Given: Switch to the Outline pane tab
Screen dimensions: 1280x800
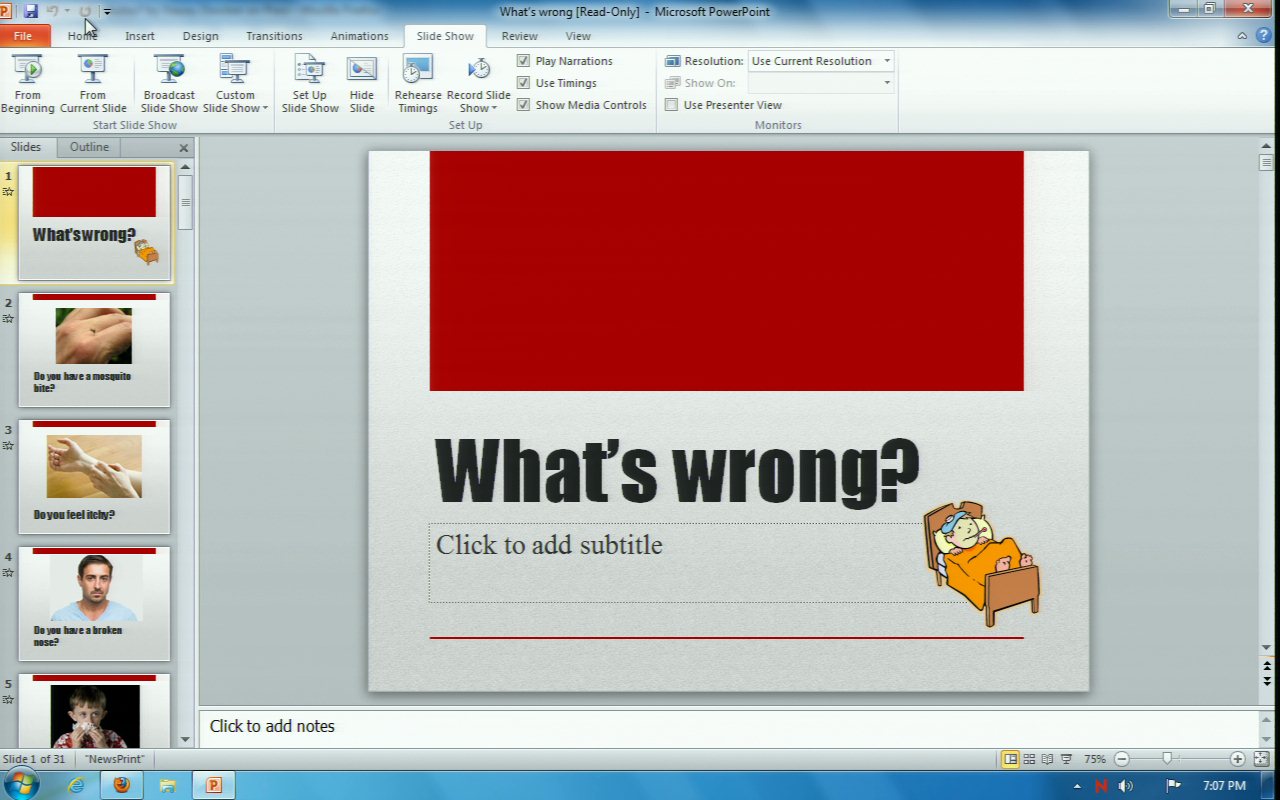Looking at the screenshot, I should click(x=89, y=147).
